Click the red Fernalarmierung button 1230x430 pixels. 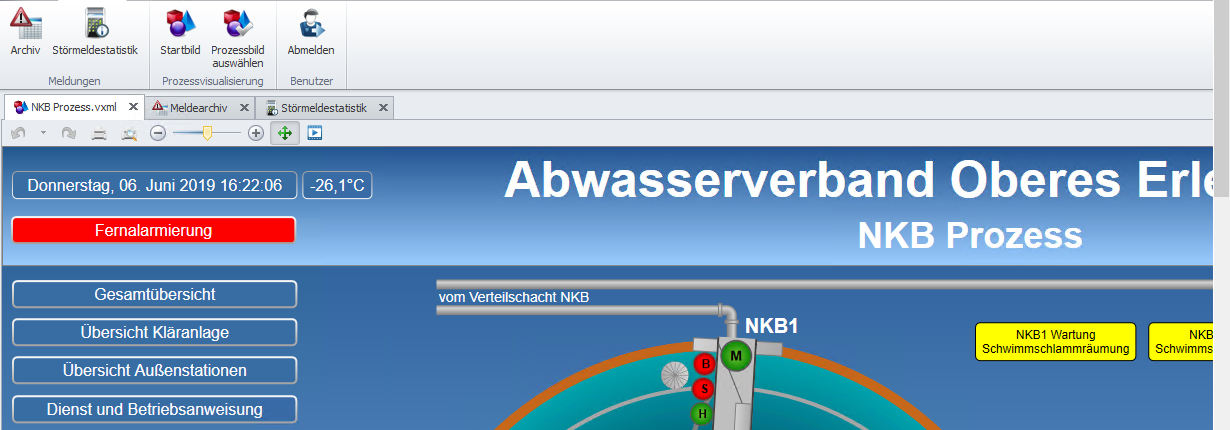[154, 230]
